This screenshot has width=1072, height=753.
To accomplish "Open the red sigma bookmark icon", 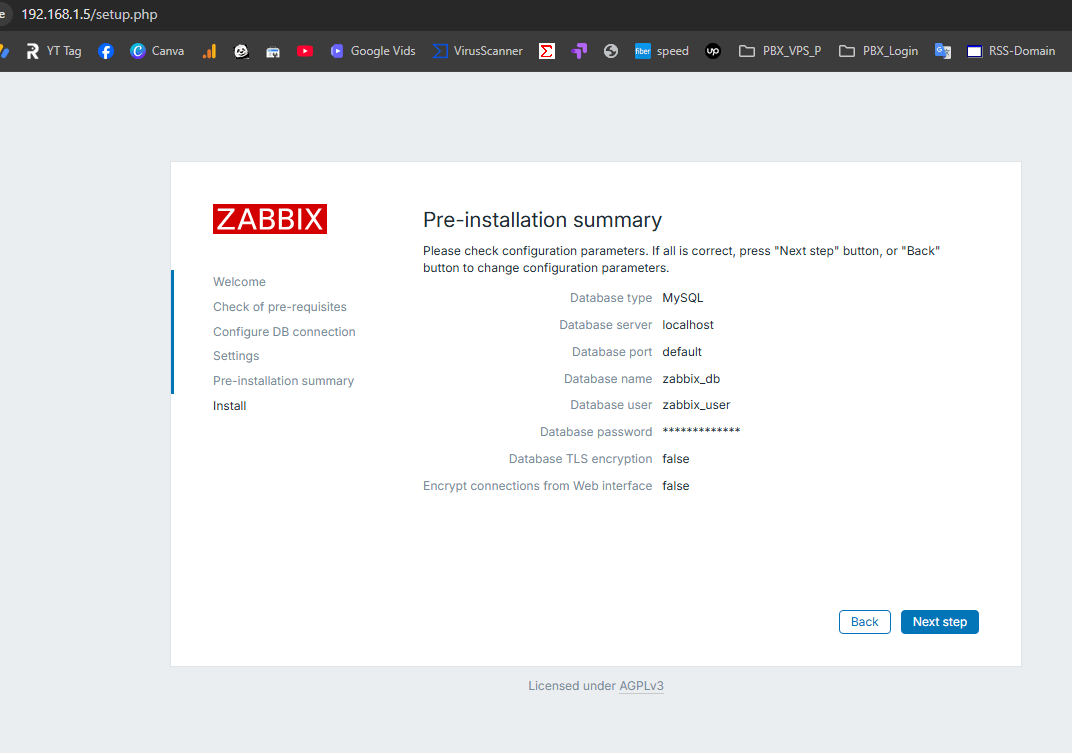I will 547,51.
